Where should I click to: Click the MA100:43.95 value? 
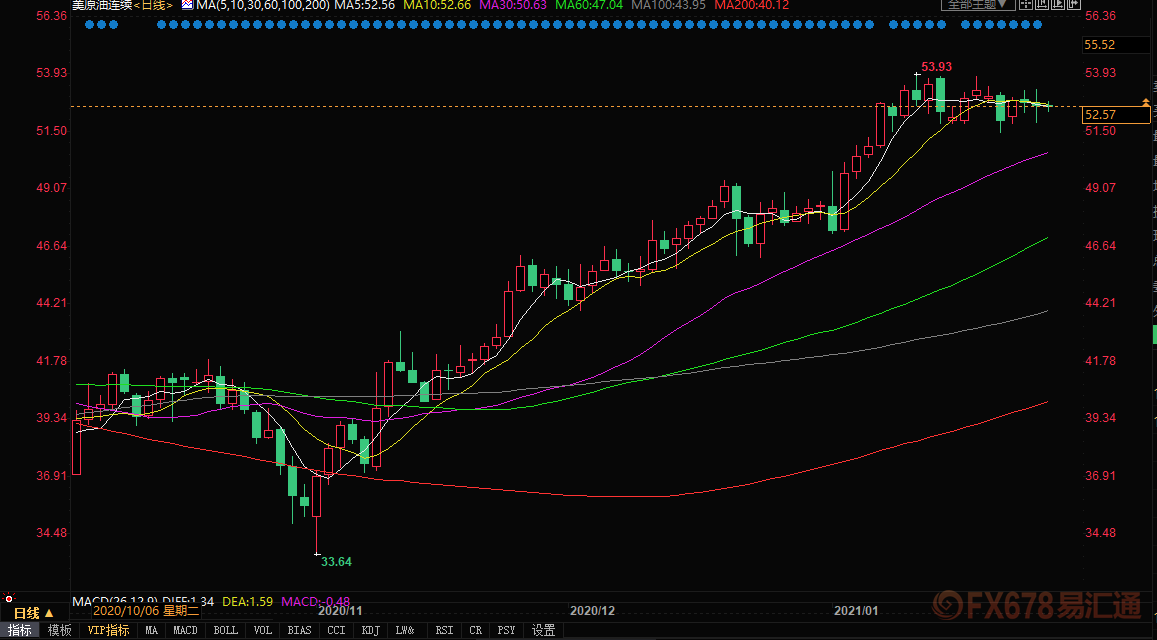click(669, 4)
